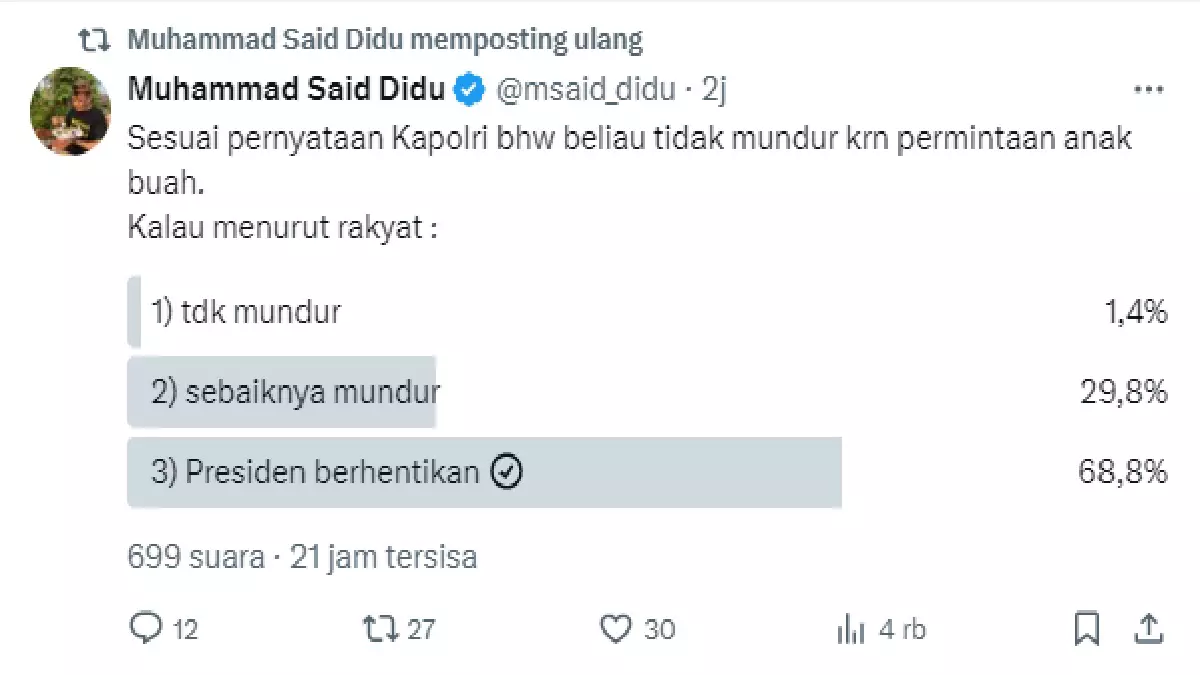Click the repost indicator icon at top
The image size is (1200, 675).
coord(94,40)
